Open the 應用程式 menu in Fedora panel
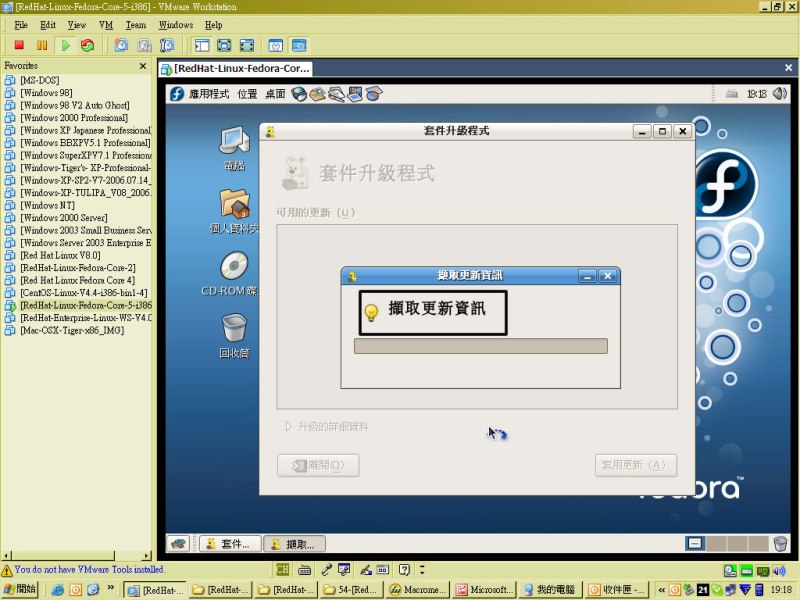 [x=209, y=94]
